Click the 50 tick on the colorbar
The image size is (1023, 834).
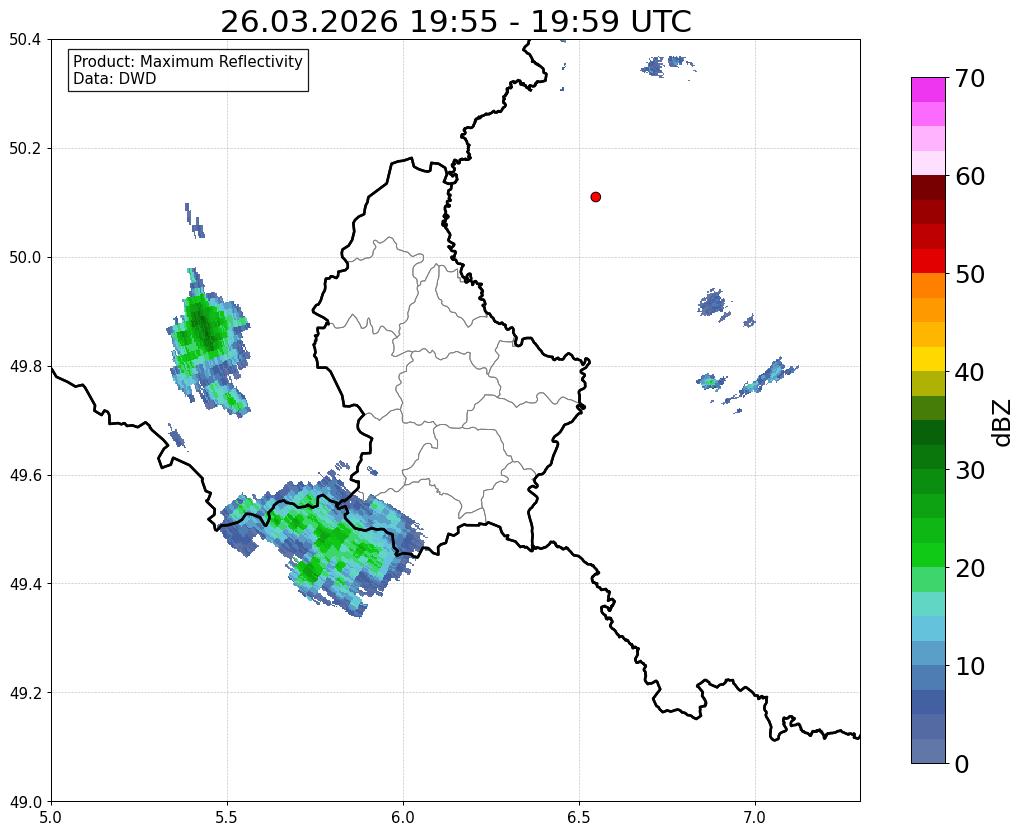click(x=969, y=274)
